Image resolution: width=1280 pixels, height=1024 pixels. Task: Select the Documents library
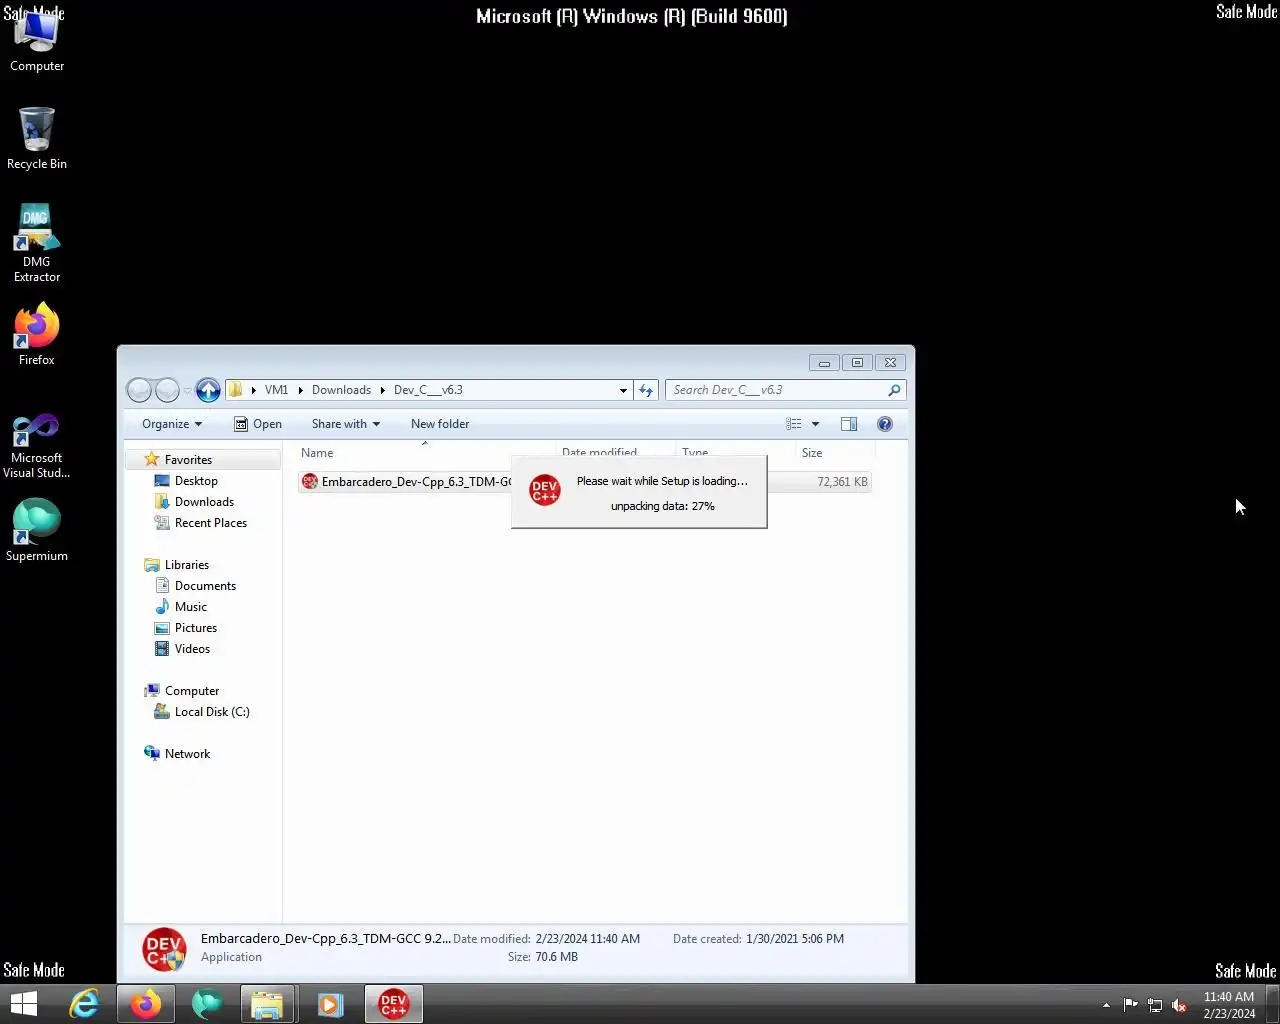[205, 586]
